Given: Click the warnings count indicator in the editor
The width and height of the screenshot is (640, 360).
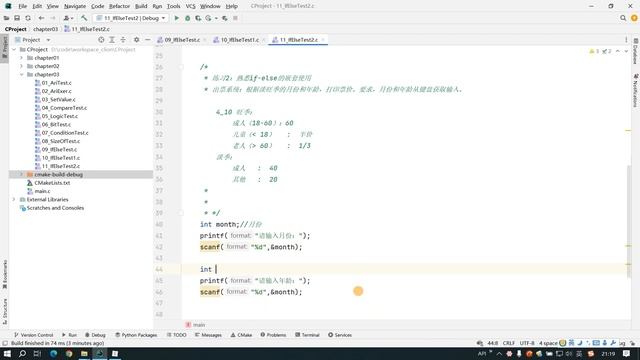Looking at the screenshot, I should pyautogui.click(x=594, y=51).
